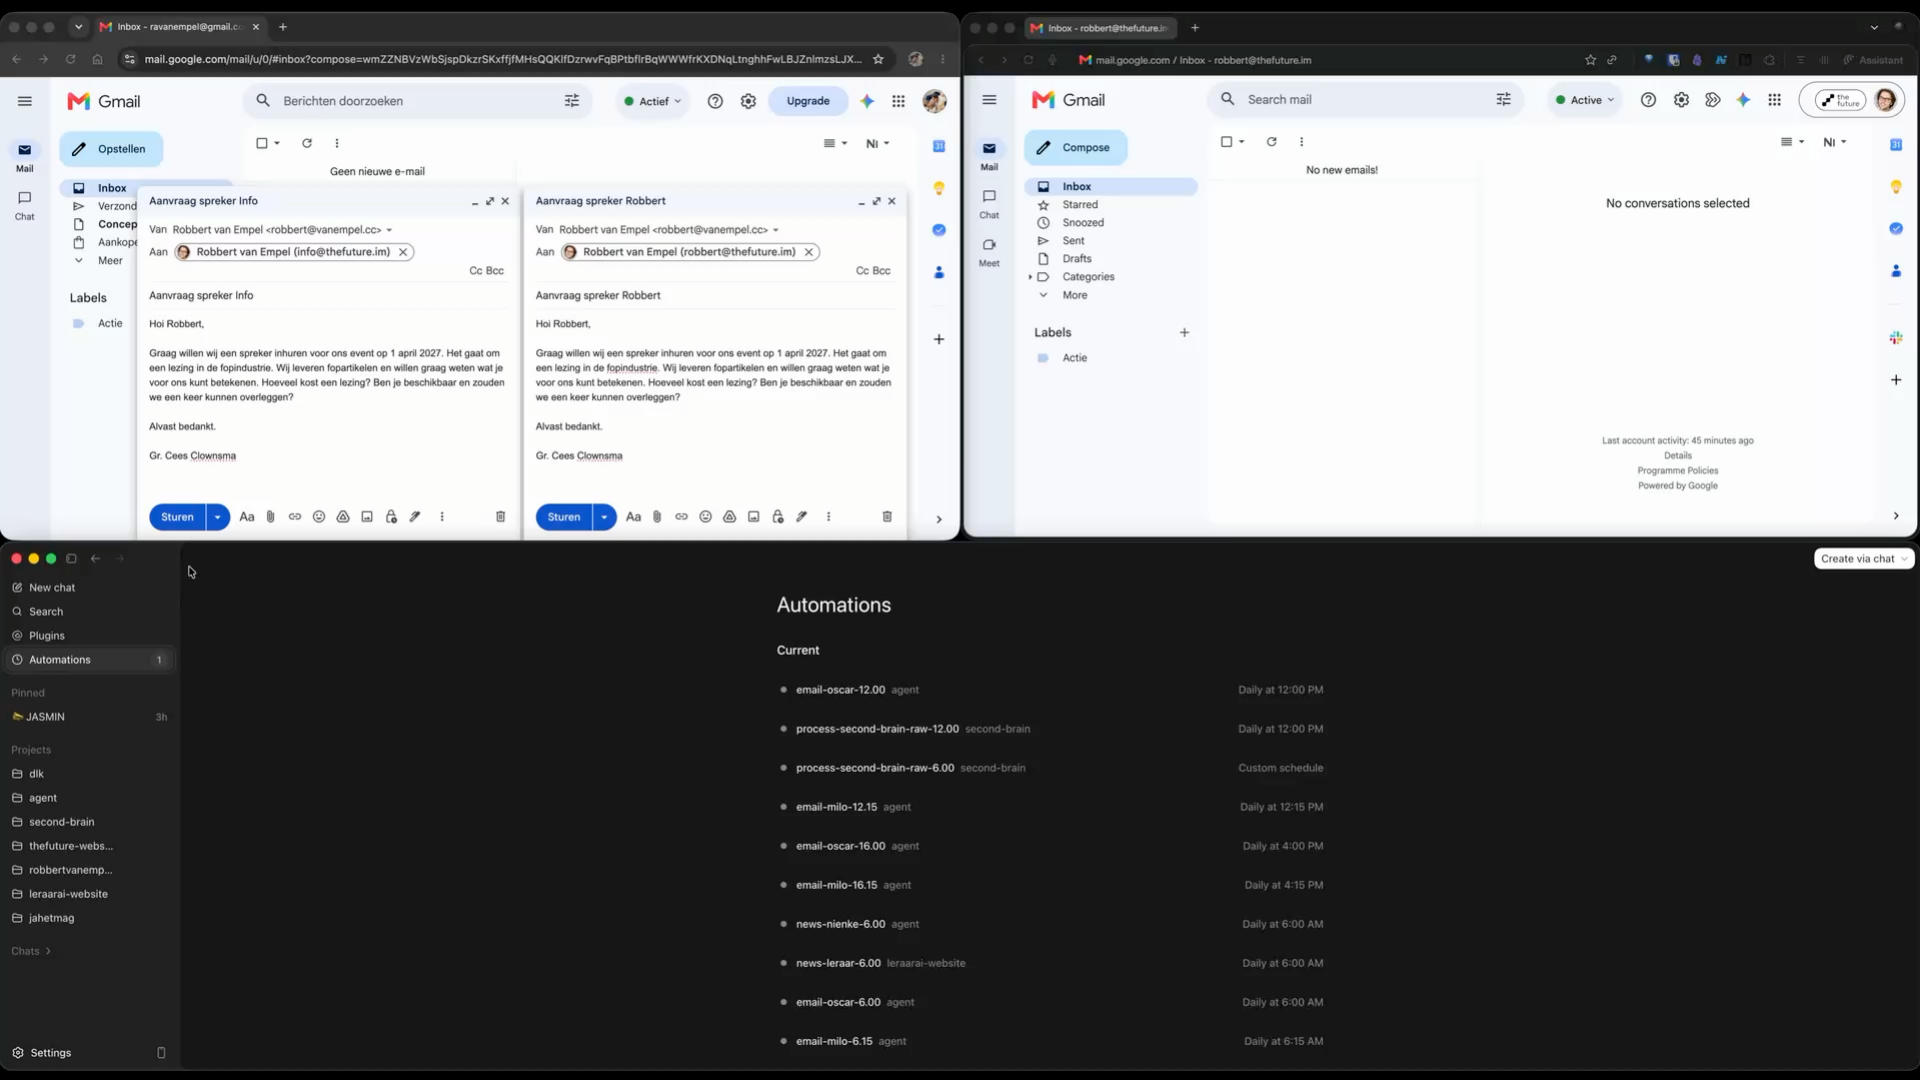Open Actief status dropdown in left Gmail

click(x=652, y=101)
